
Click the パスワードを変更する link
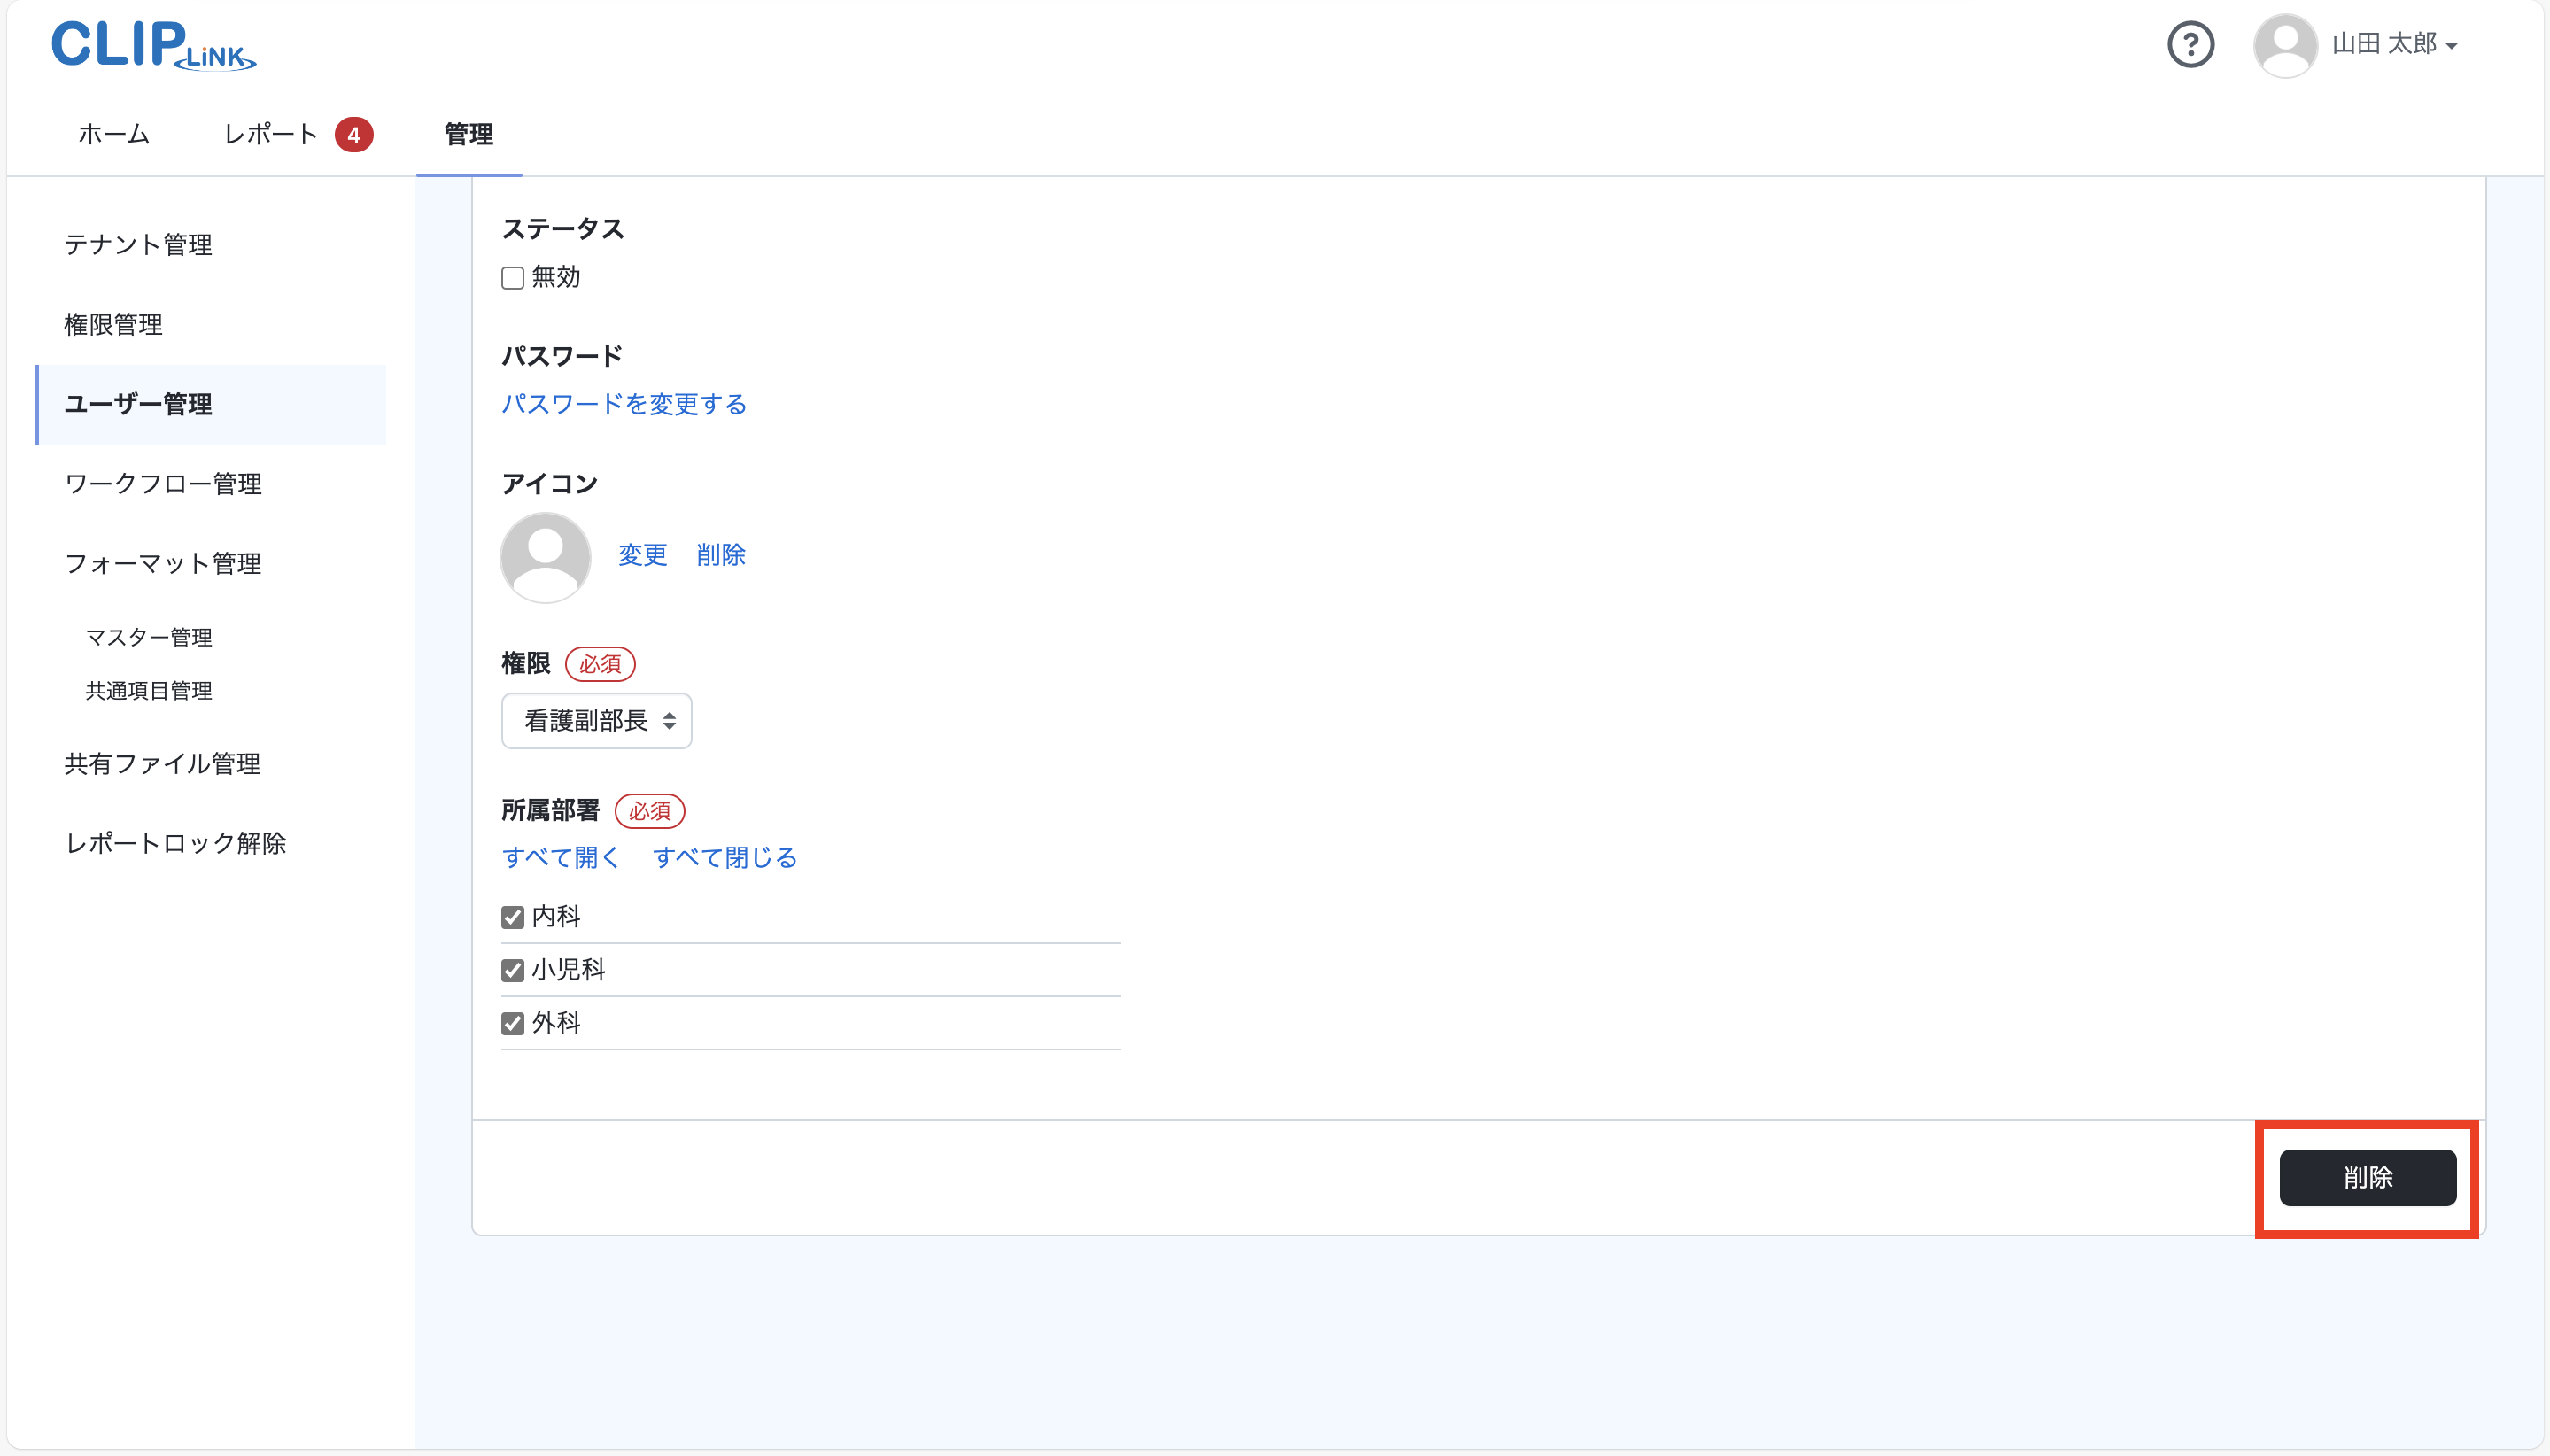(x=624, y=404)
